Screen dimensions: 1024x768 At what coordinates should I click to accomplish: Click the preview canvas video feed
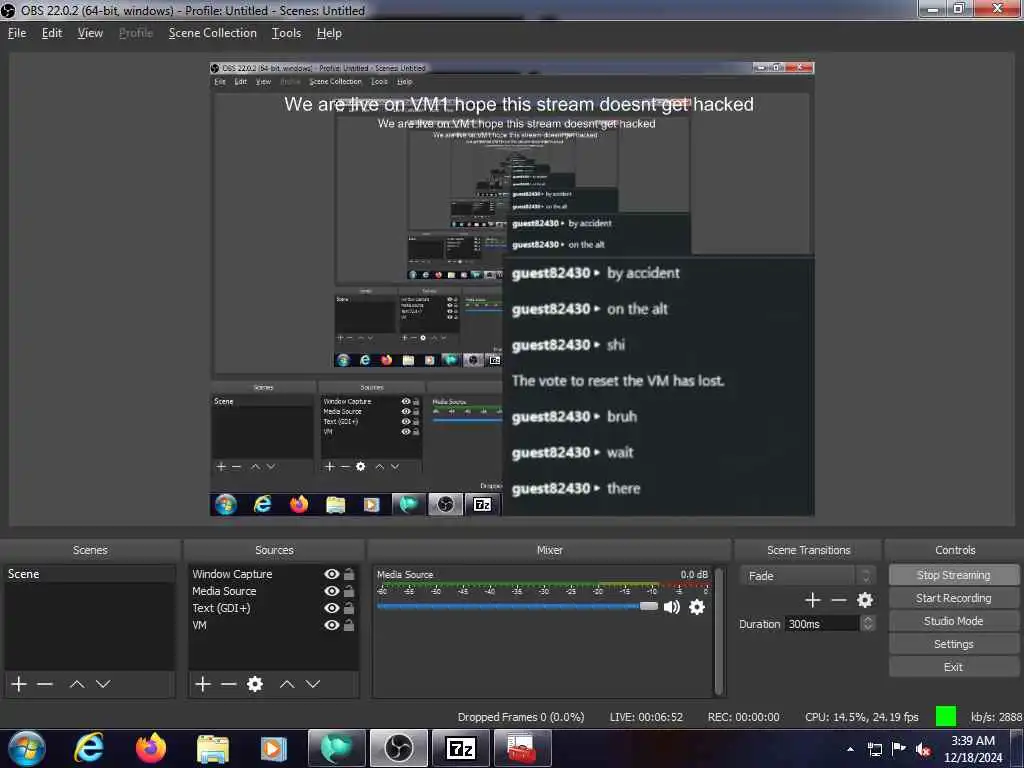(512, 289)
